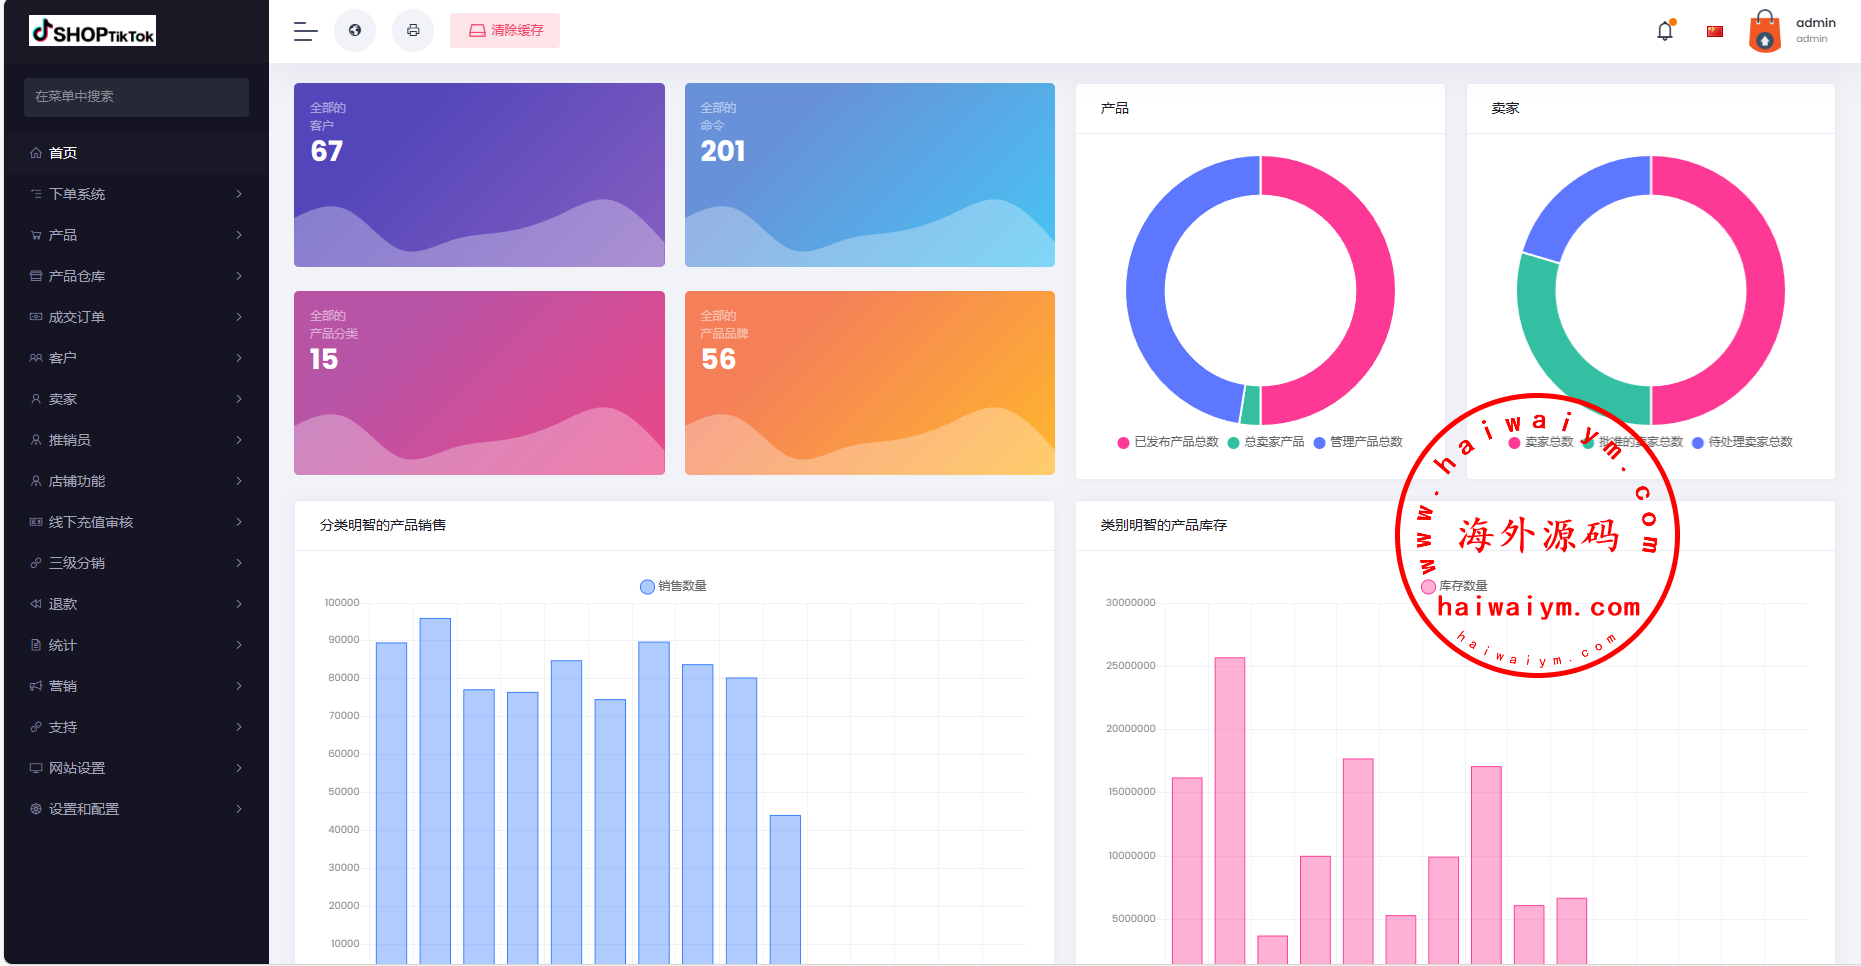Click the Chinese flag language icon
The height and width of the screenshot is (966, 1861).
click(x=1715, y=31)
